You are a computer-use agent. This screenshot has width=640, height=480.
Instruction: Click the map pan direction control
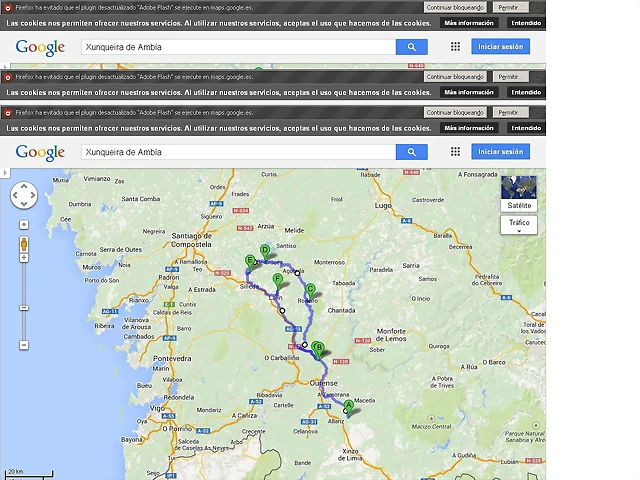[24, 195]
